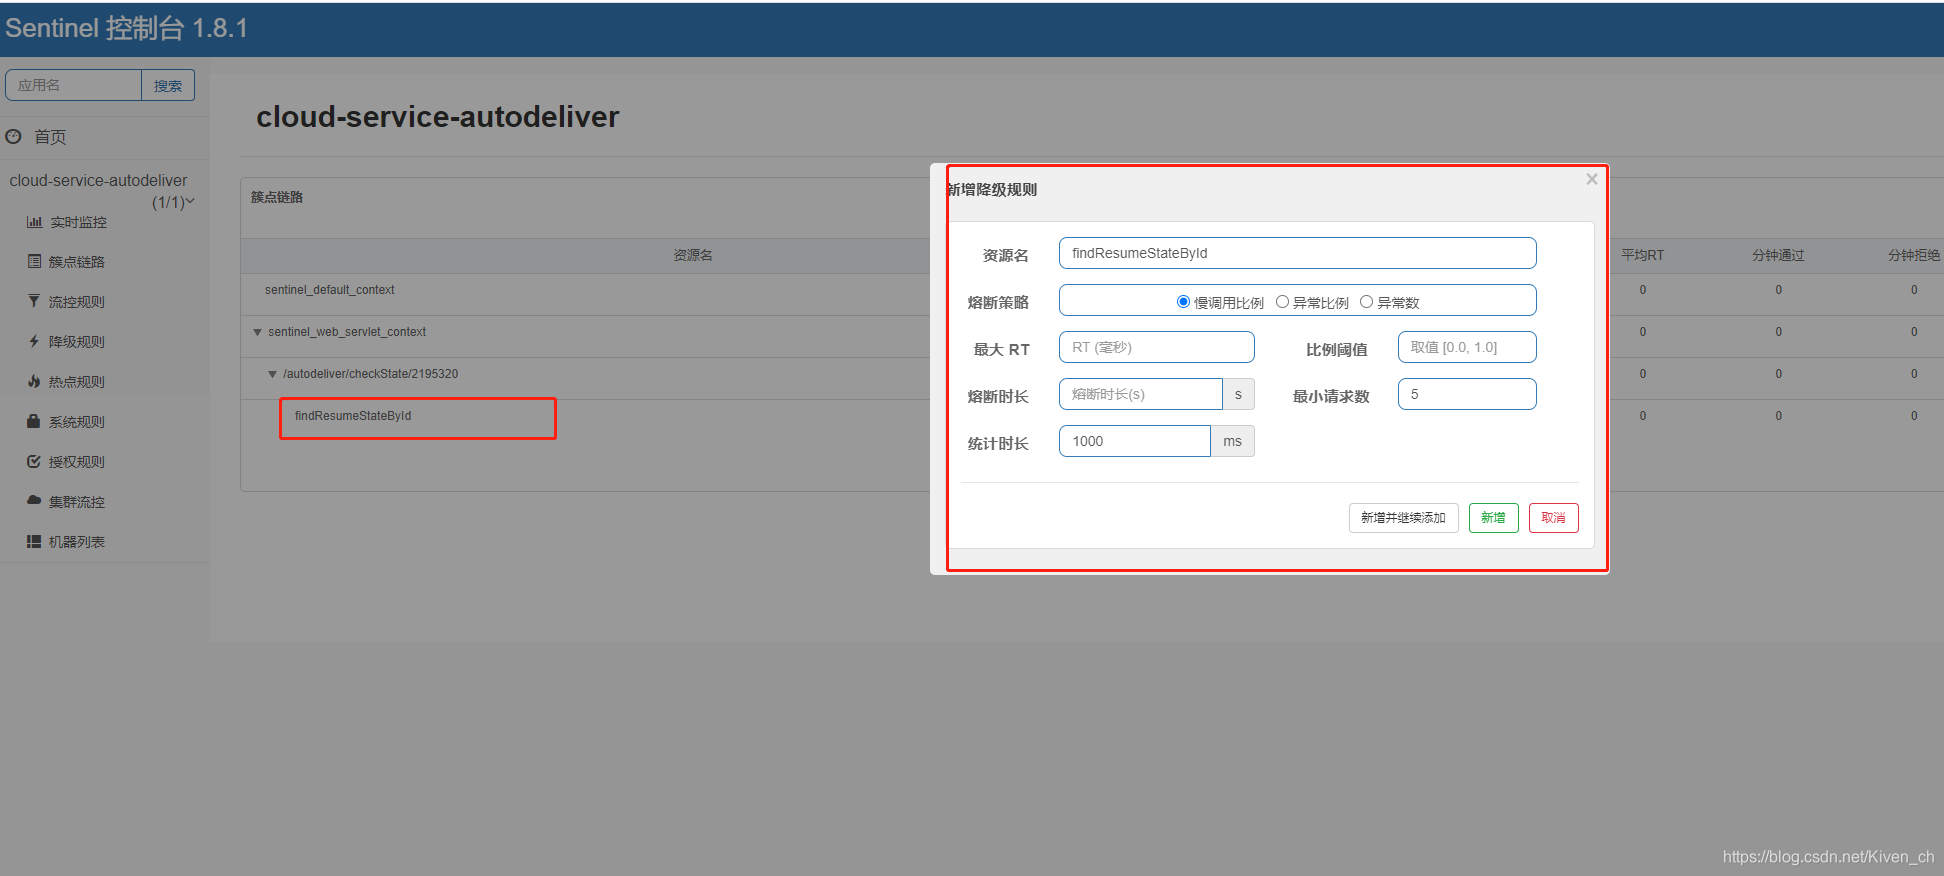Collapse the sentinel_web_servlet_context tree node

(x=257, y=332)
